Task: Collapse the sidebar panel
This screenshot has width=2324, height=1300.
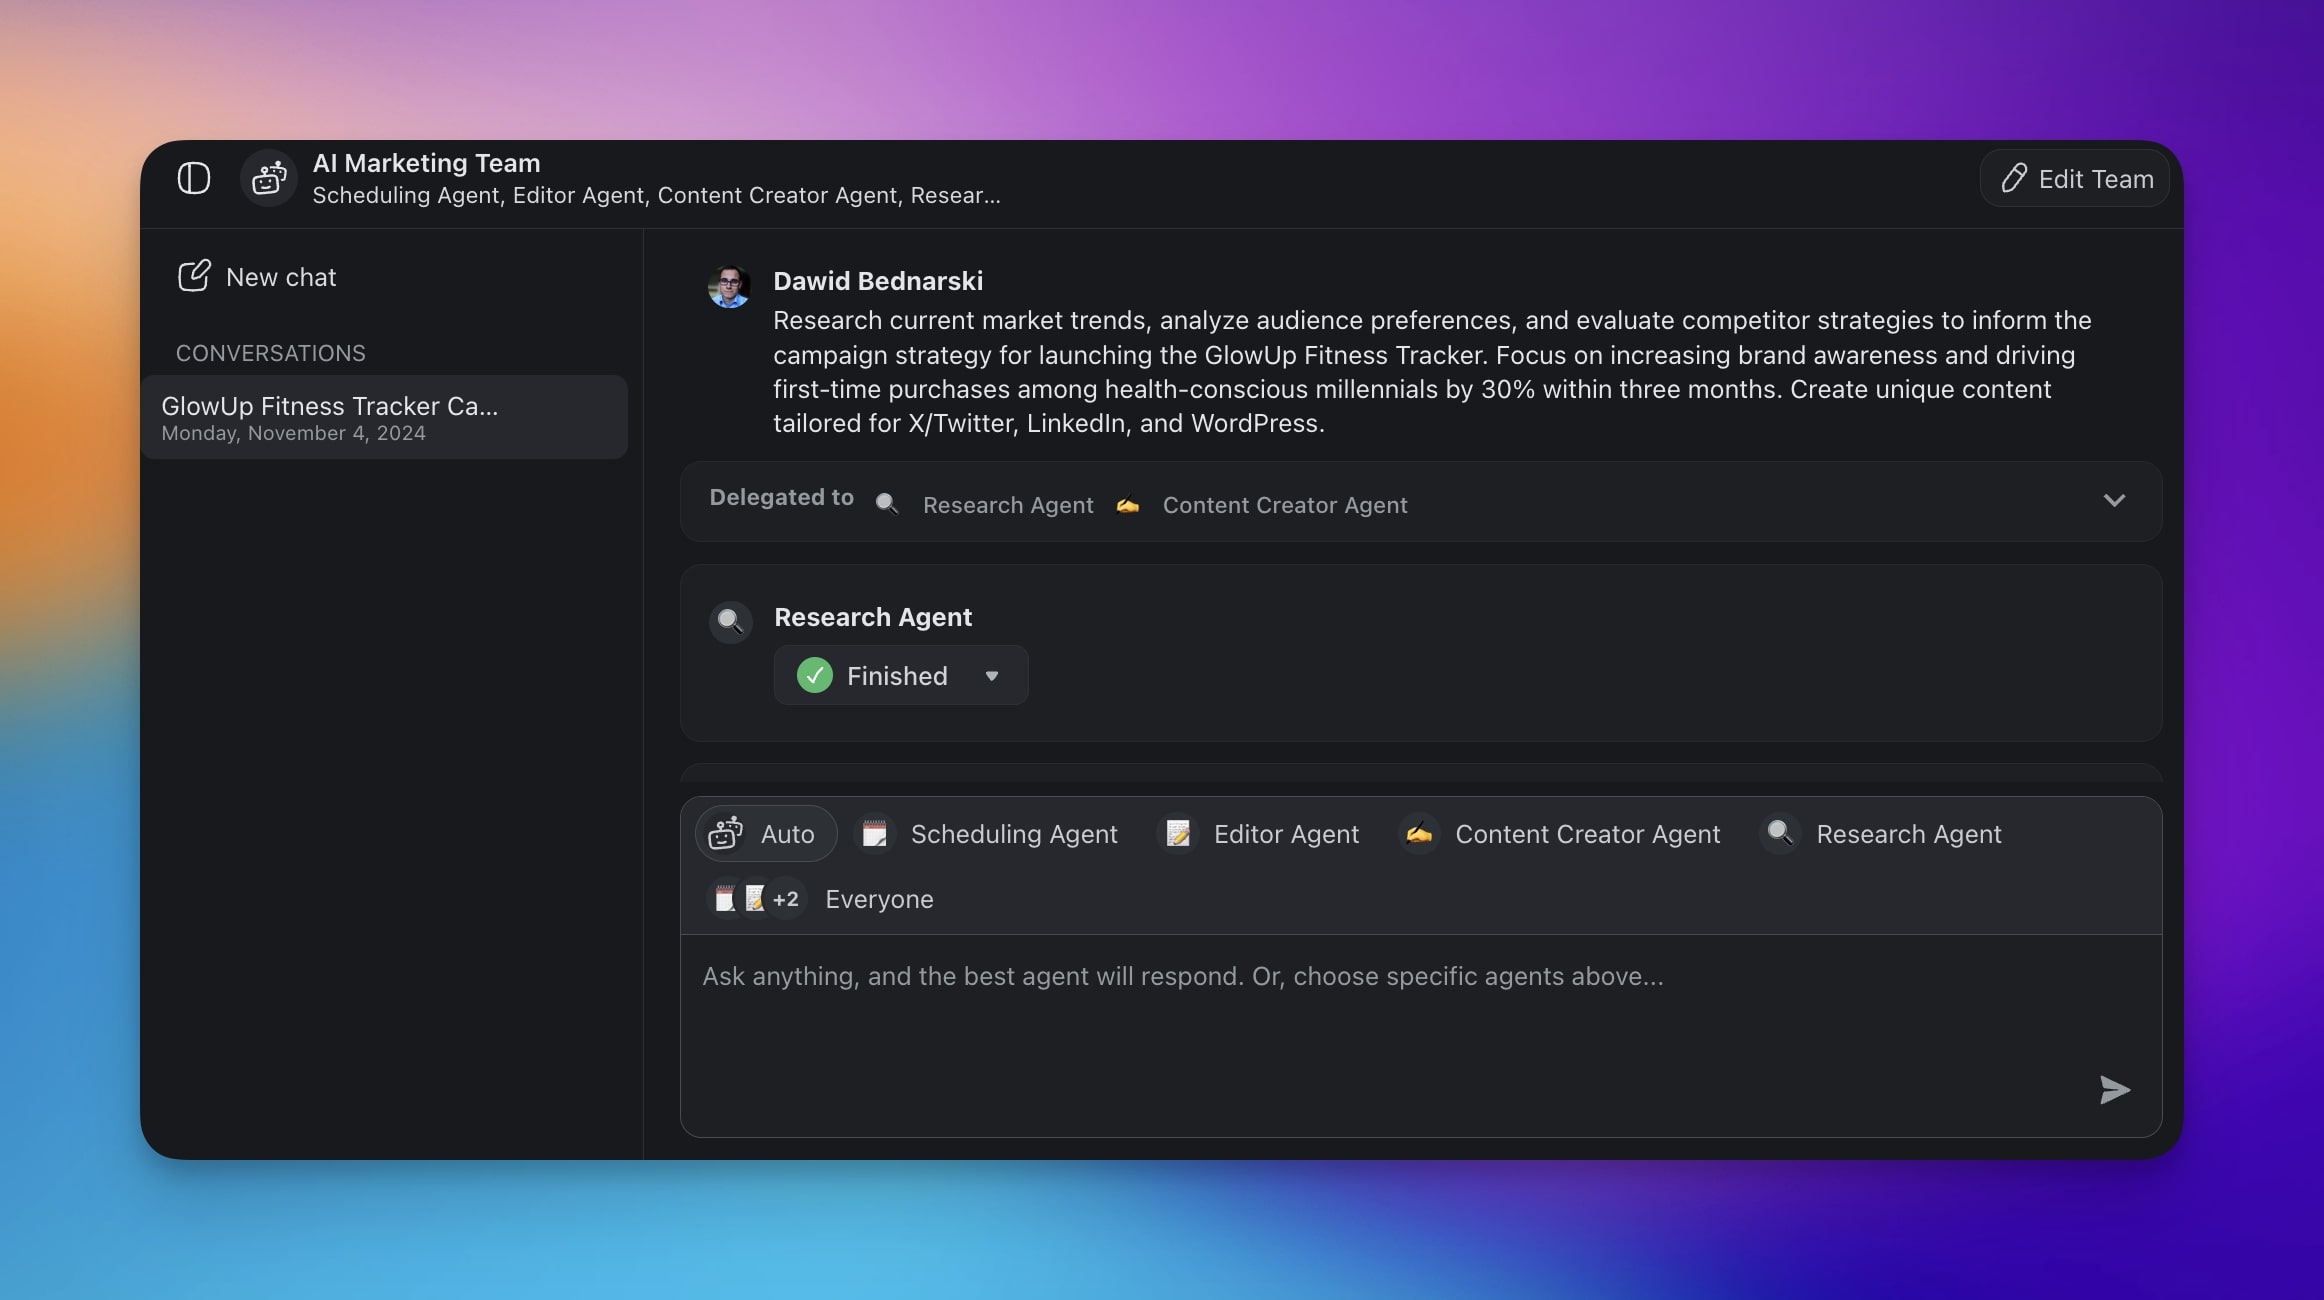Action: [193, 177]
